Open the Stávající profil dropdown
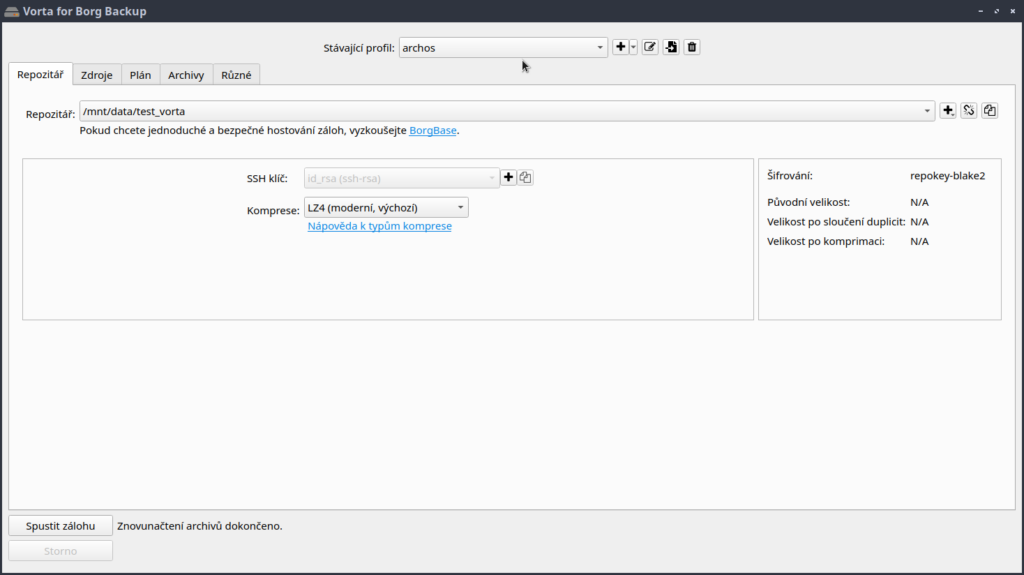1024x575 pixels. pos(503,48)
